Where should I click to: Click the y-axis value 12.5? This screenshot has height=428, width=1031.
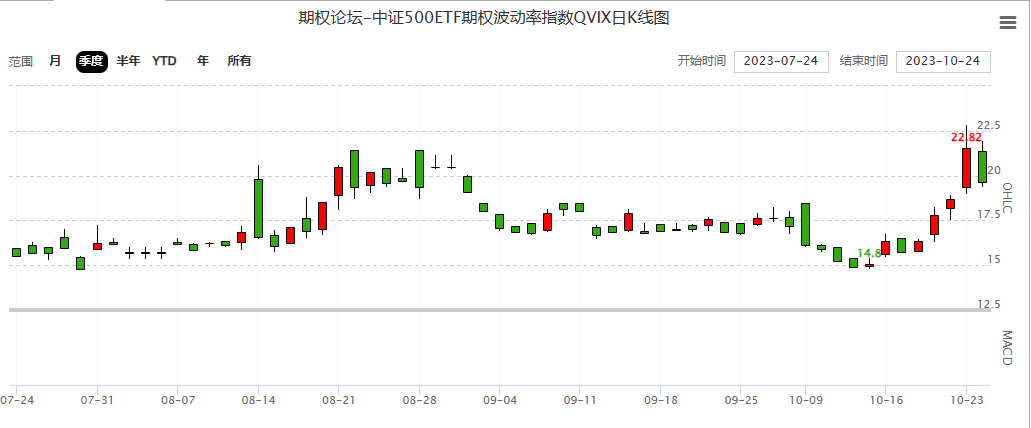click(x=988, y=304)
